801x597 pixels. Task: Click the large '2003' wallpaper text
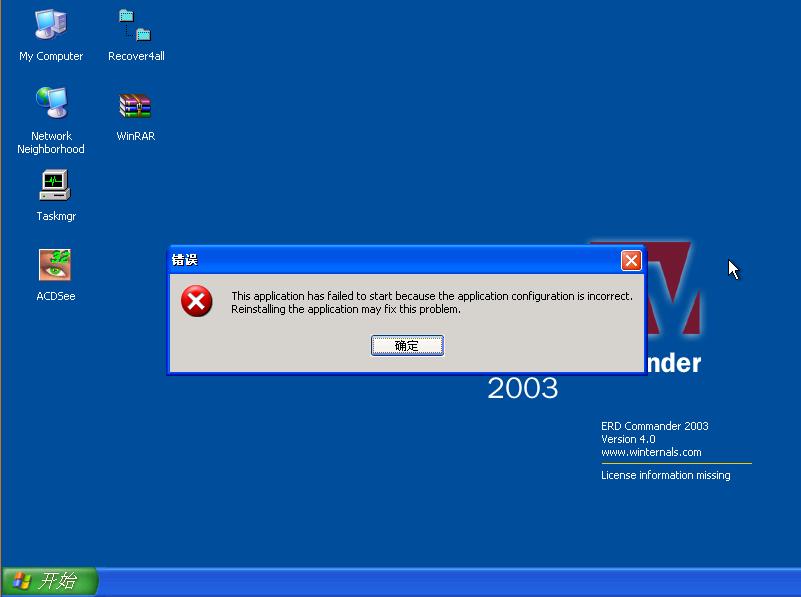tap(522, 388)
